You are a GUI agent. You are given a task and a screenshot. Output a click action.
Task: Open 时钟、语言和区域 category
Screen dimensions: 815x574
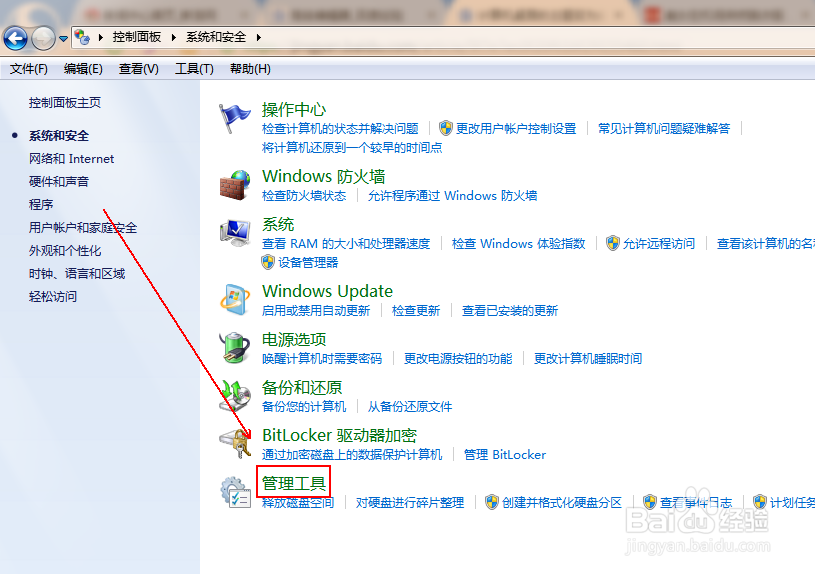click(77, 273)
